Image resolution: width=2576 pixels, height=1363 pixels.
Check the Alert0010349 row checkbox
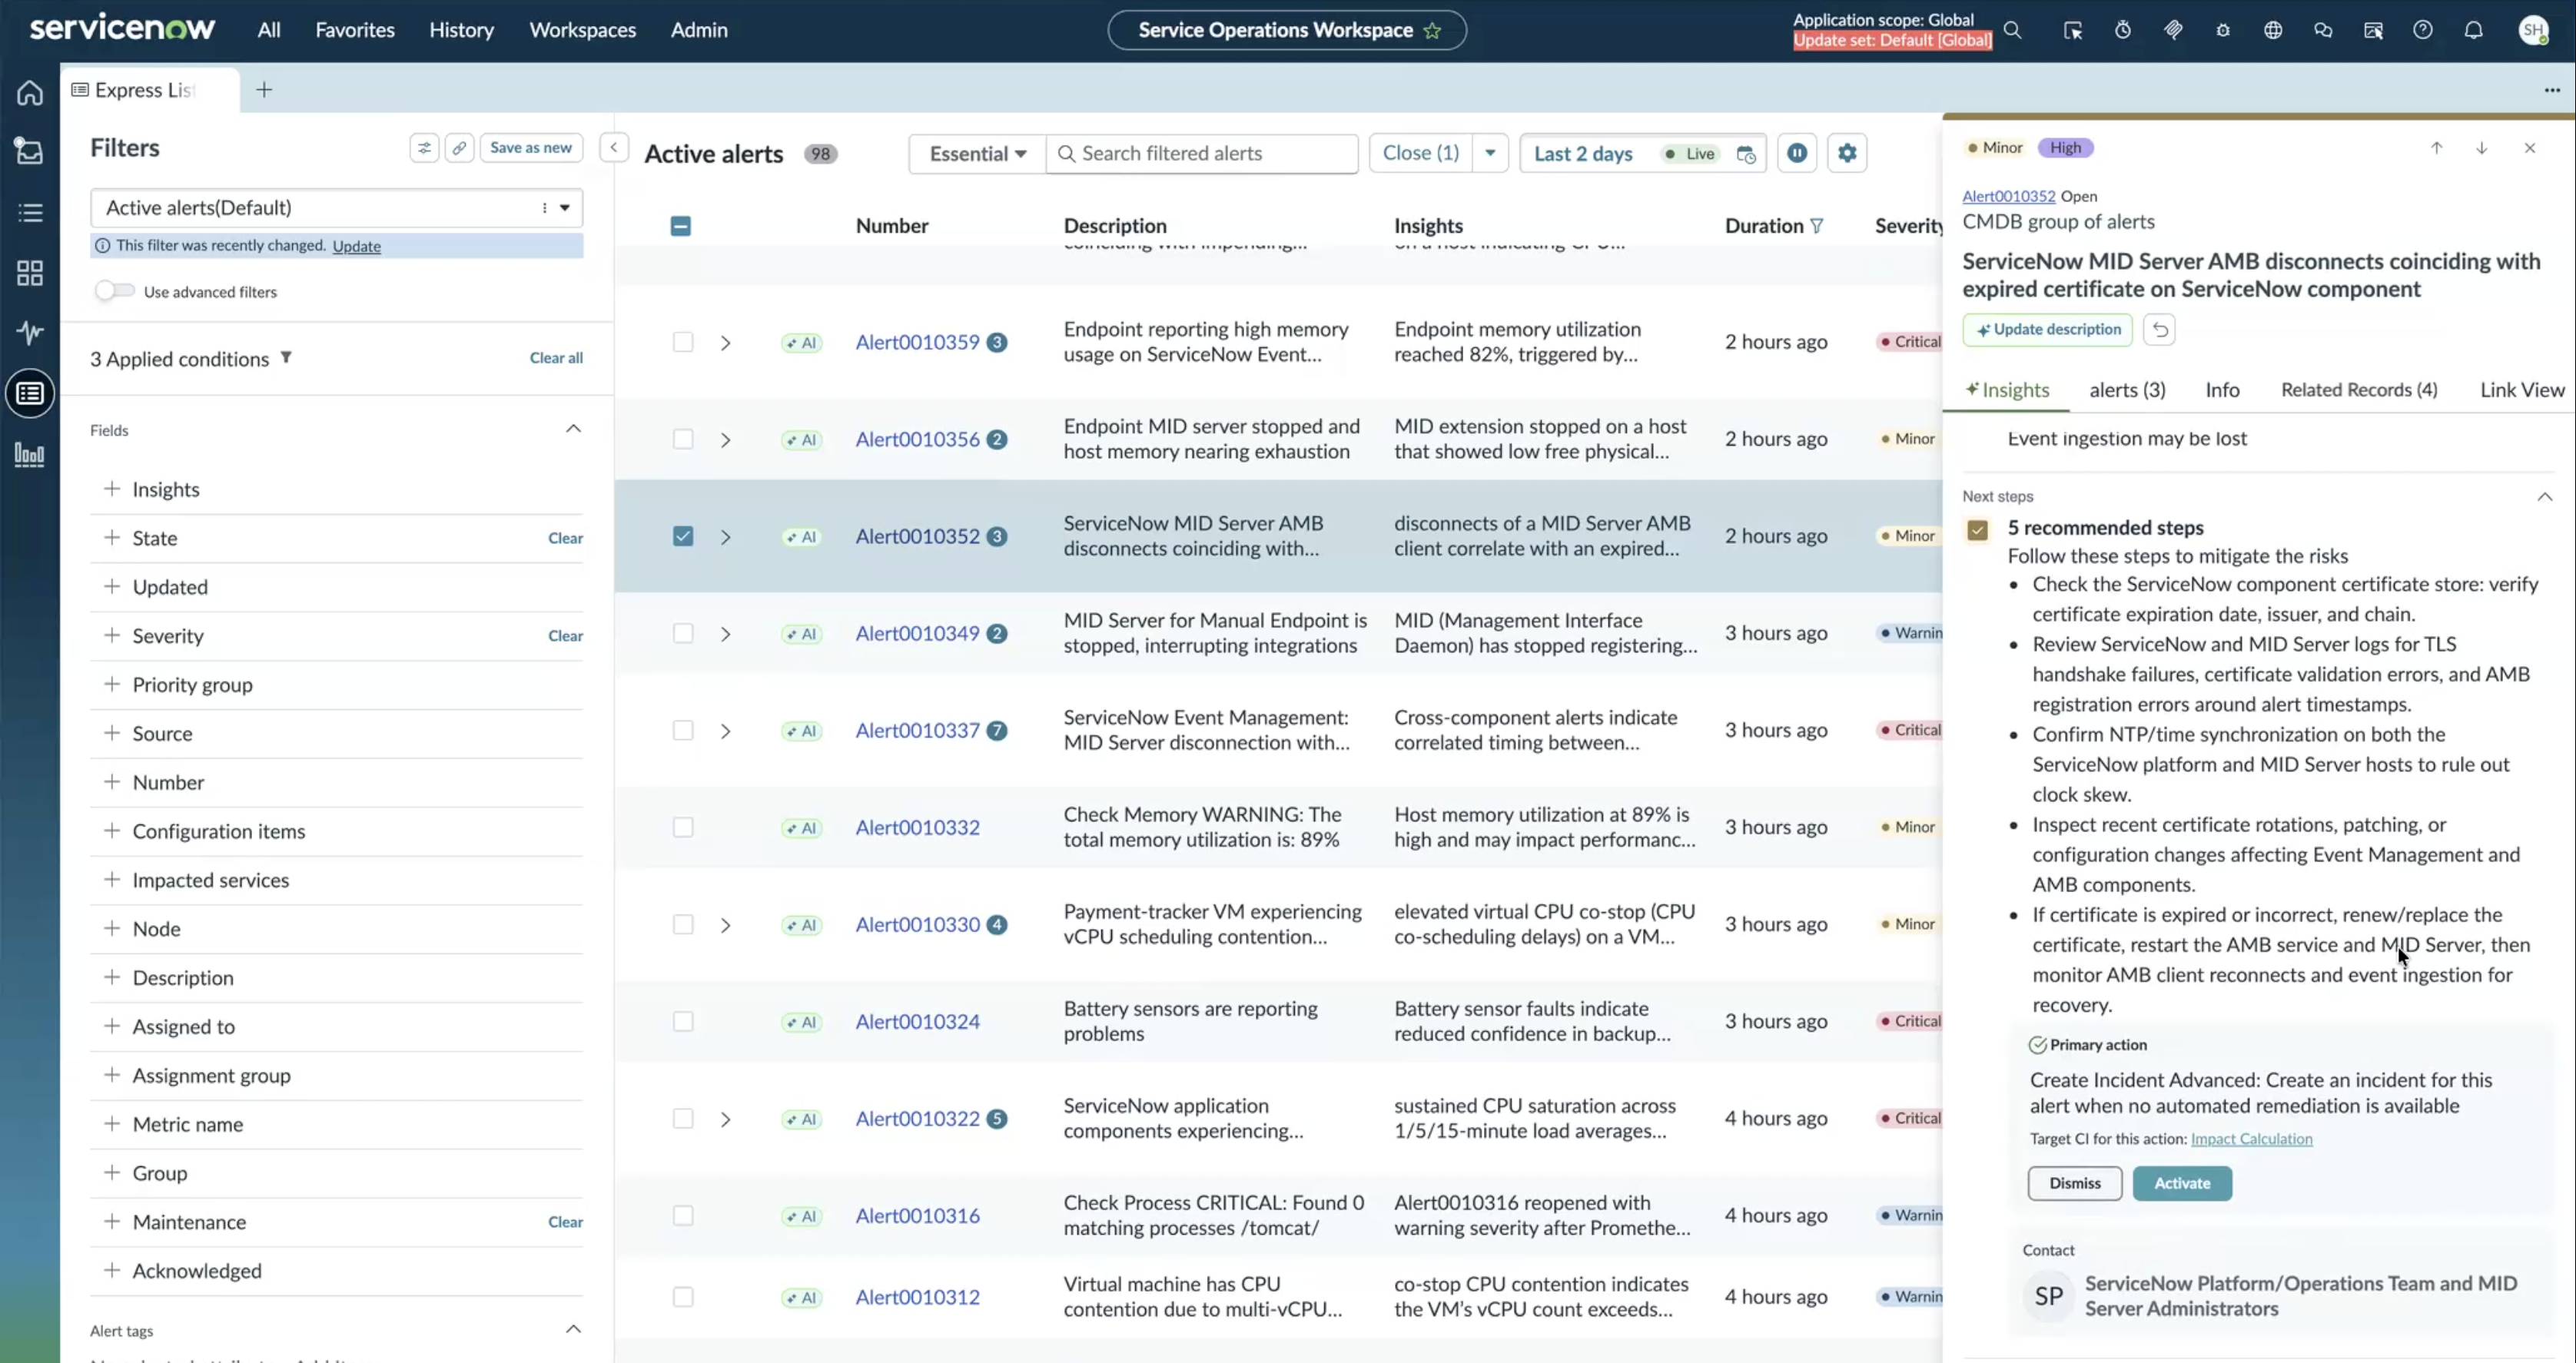pyautogui.click(x=683, y=633)
